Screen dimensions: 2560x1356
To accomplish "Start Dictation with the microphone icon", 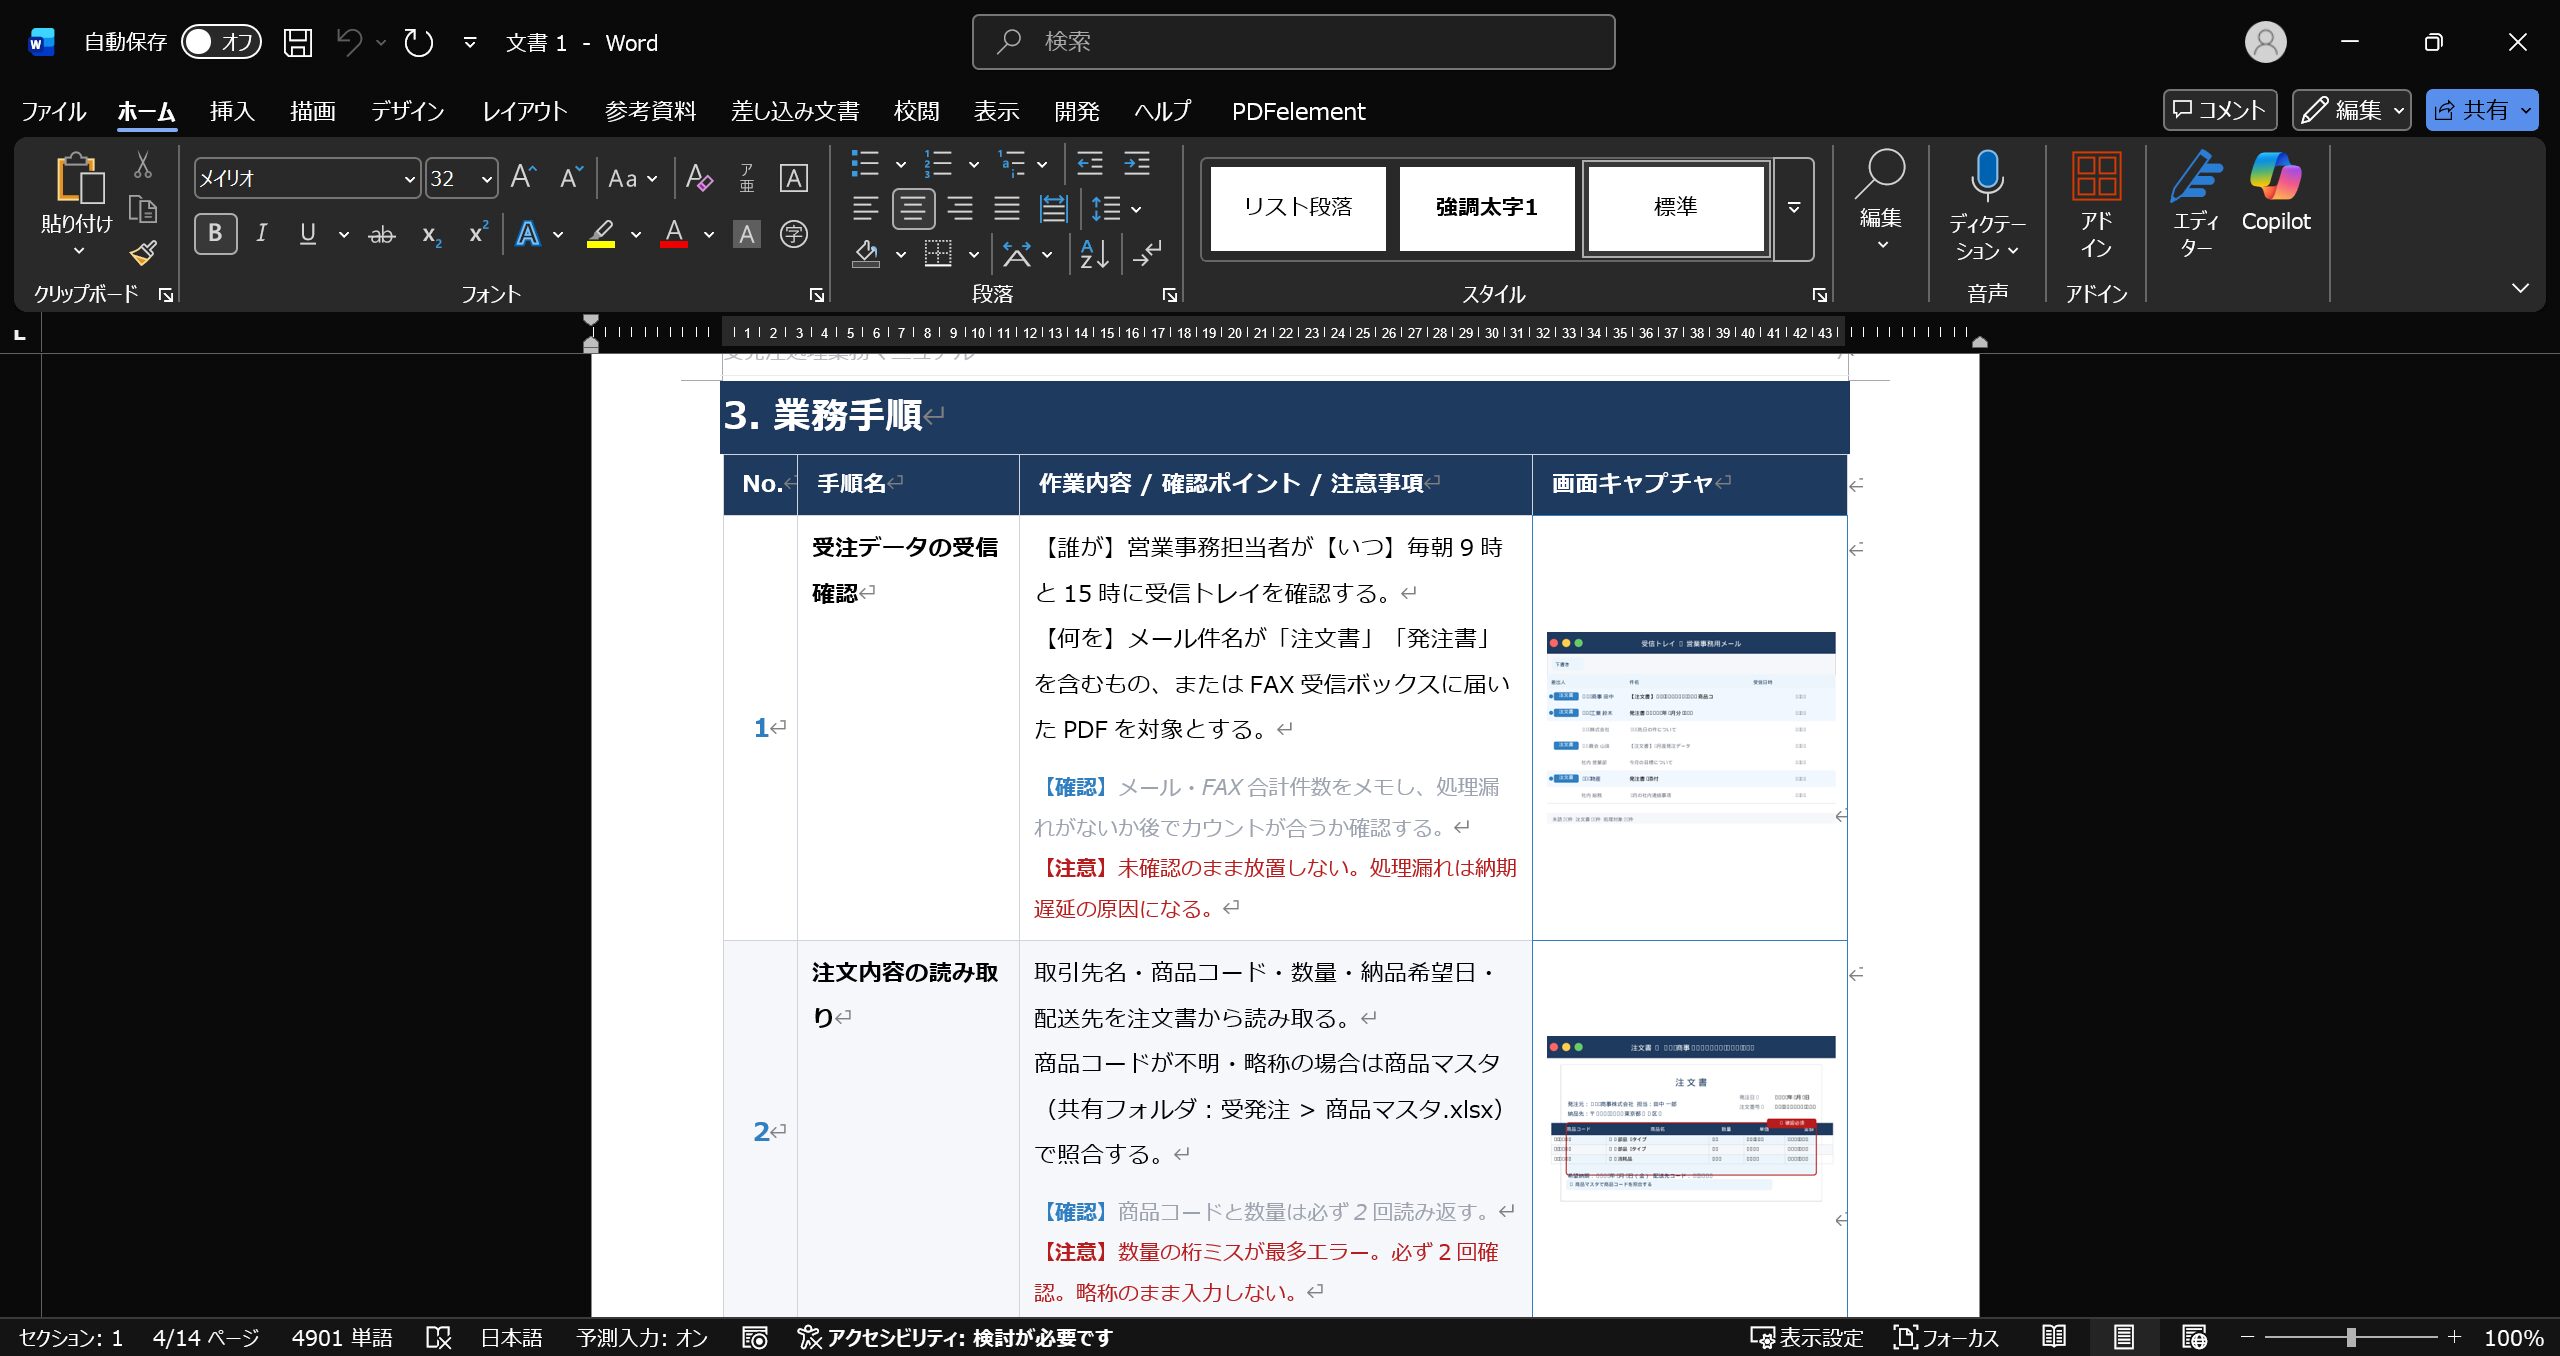I will pyautogui.click(x=1986, y=178).
